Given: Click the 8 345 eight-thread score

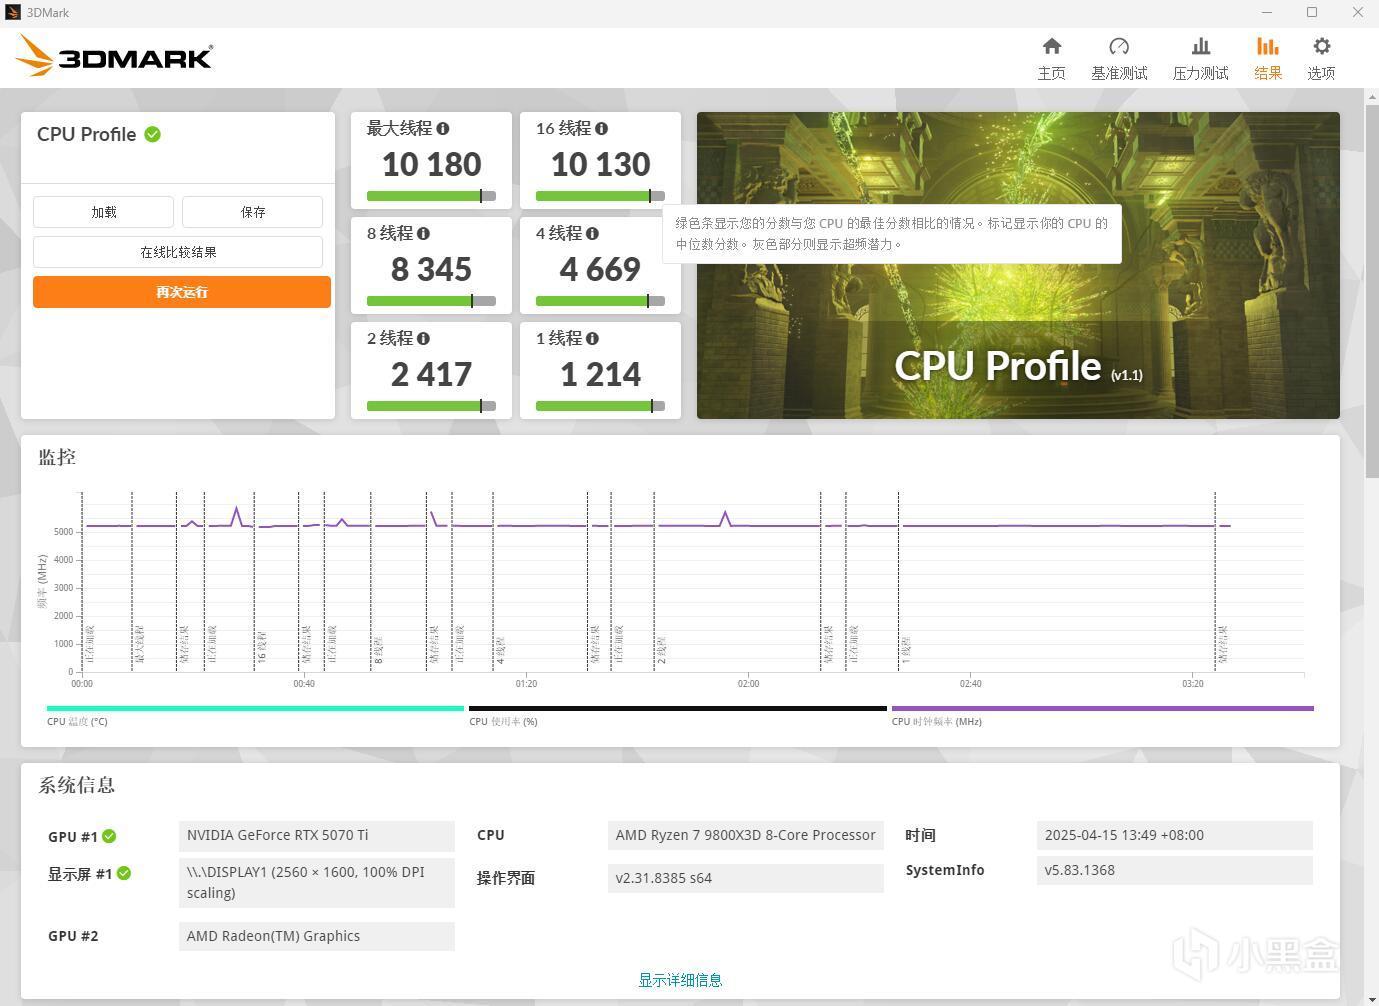Looking at the screenshot, I should [431, 269].
